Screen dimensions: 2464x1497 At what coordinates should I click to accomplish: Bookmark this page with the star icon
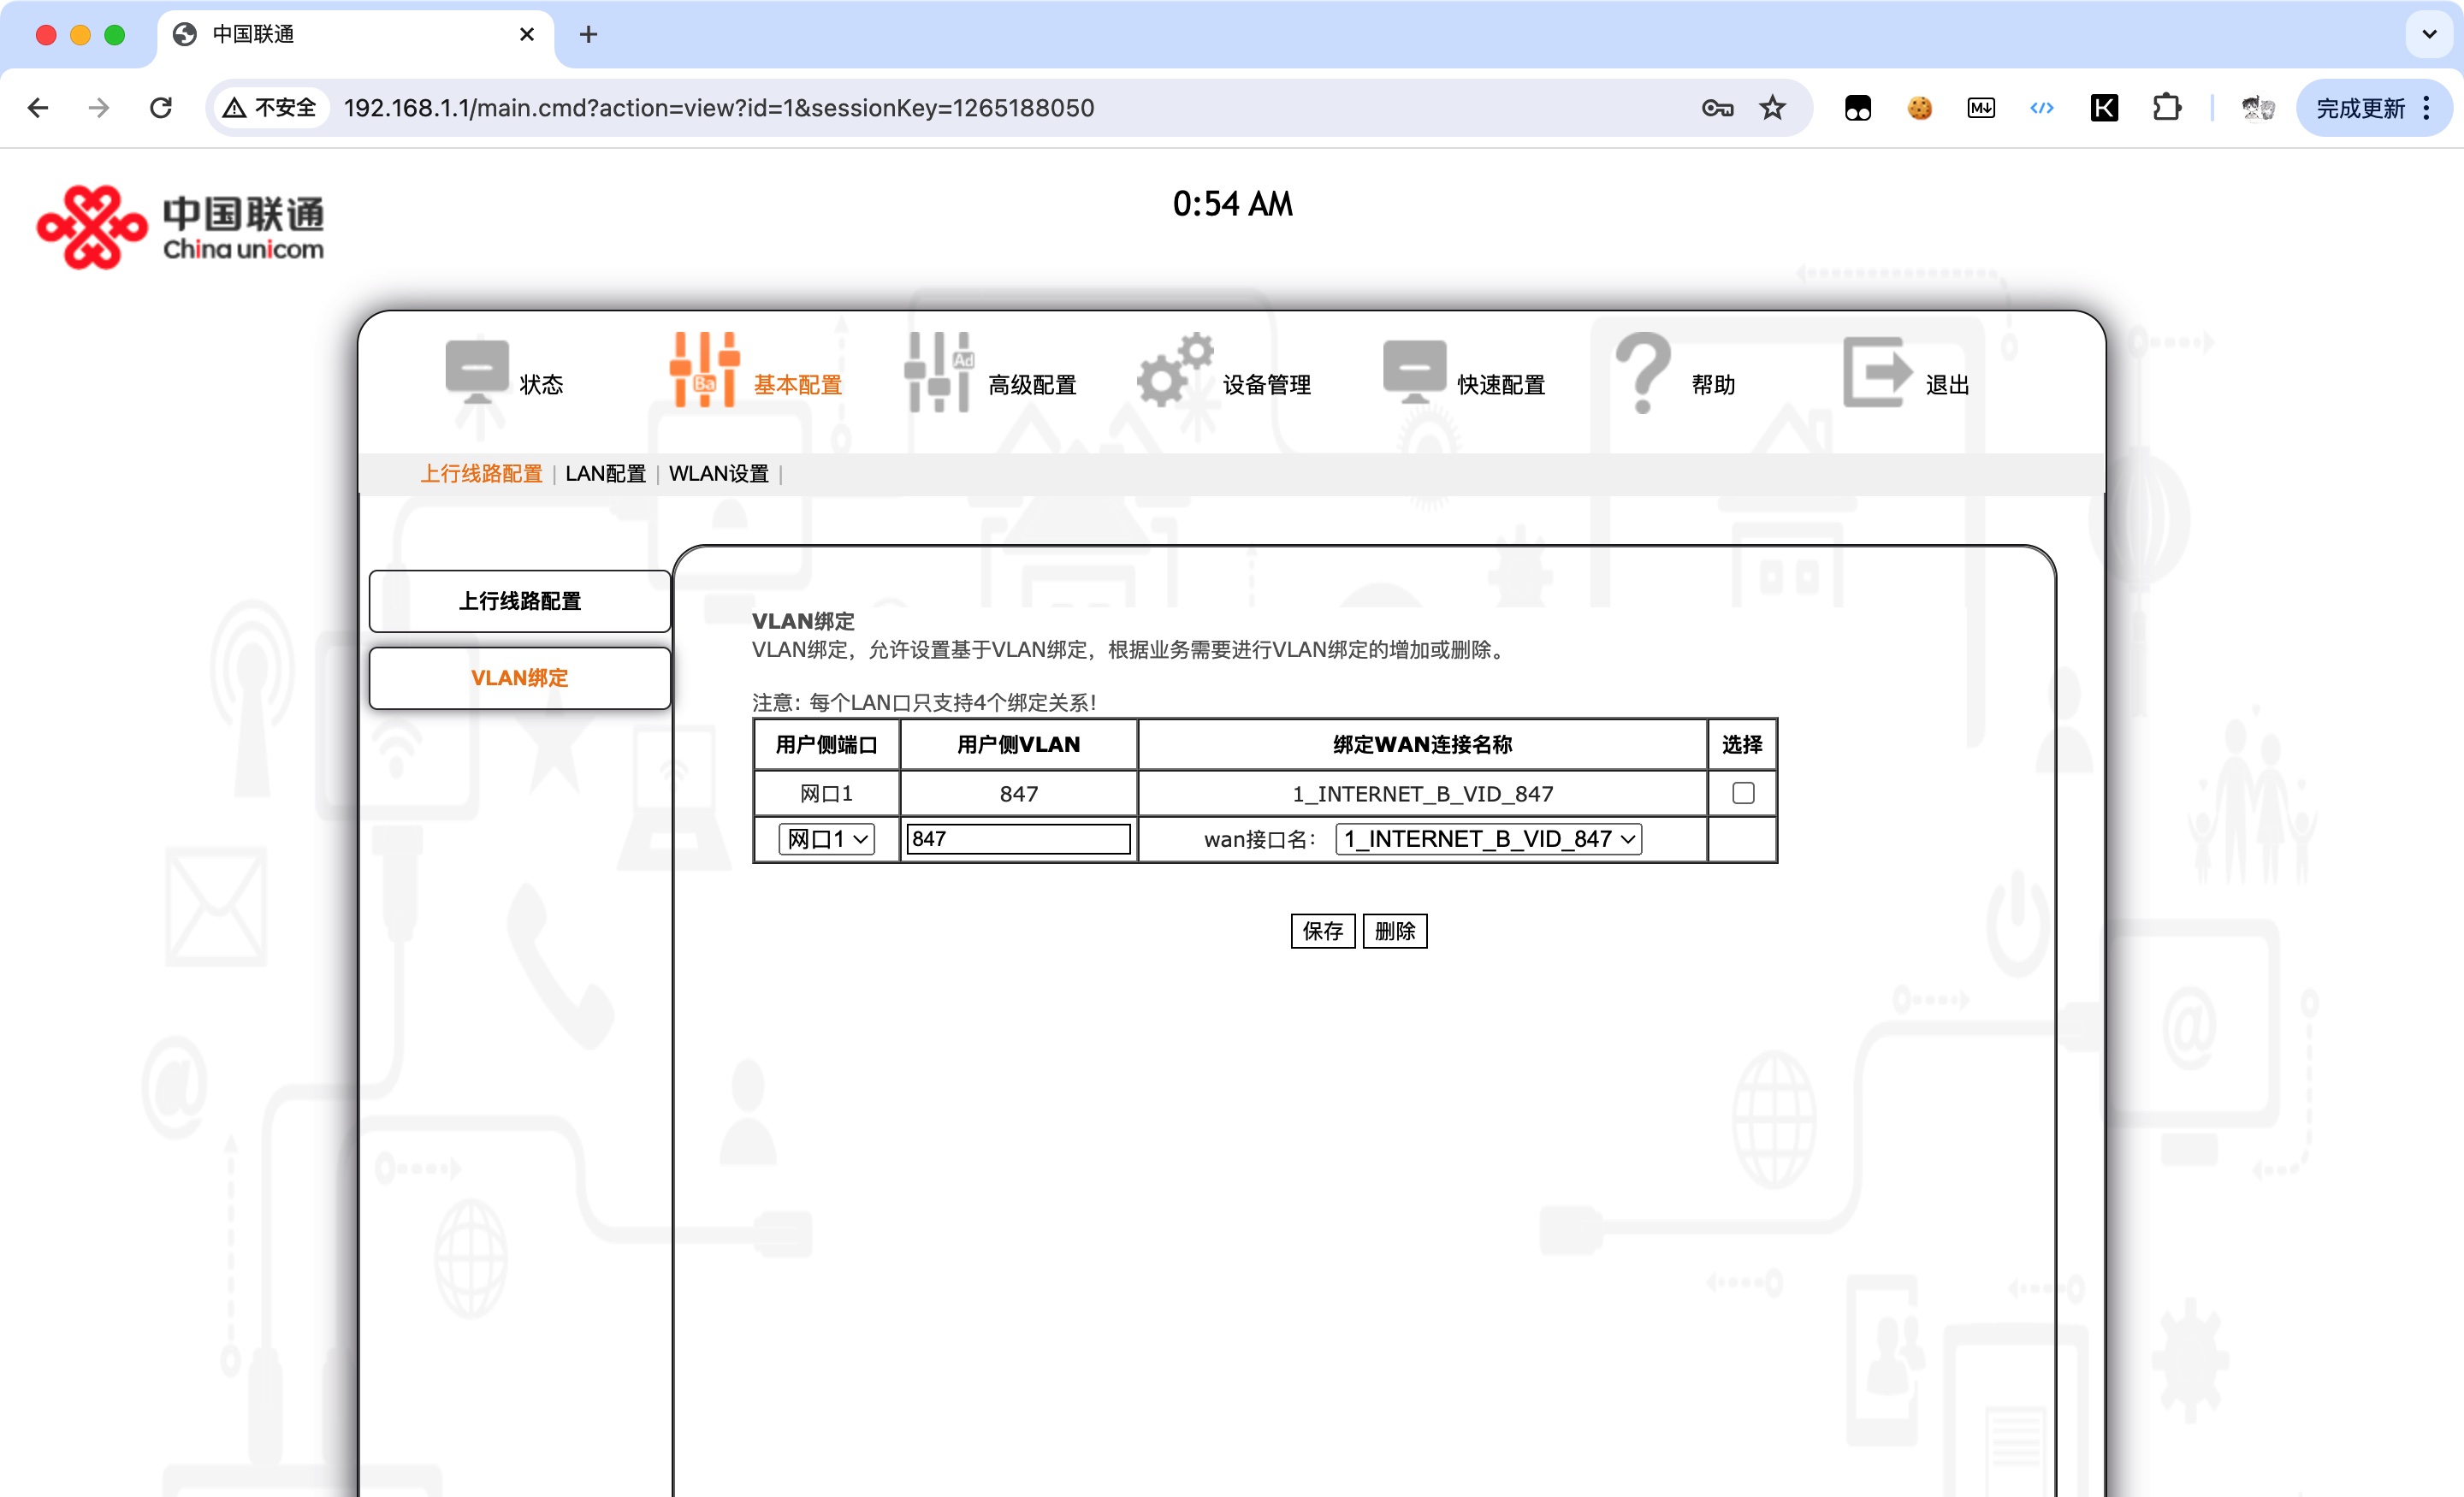coord(1773,108)
